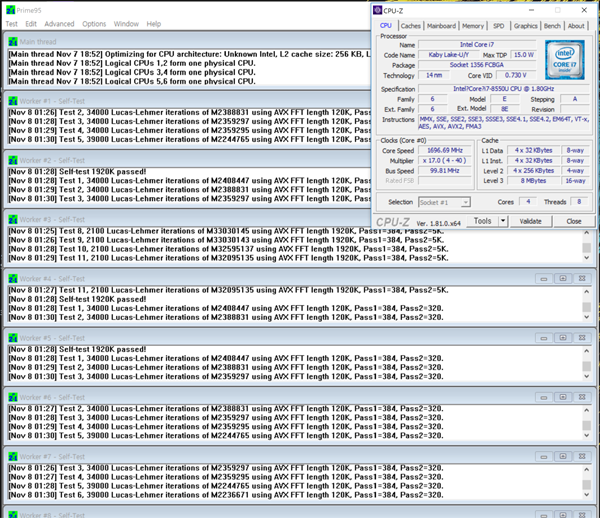Click the Main thread window title bar
The image size is (600, 518).
pos(188,42)
